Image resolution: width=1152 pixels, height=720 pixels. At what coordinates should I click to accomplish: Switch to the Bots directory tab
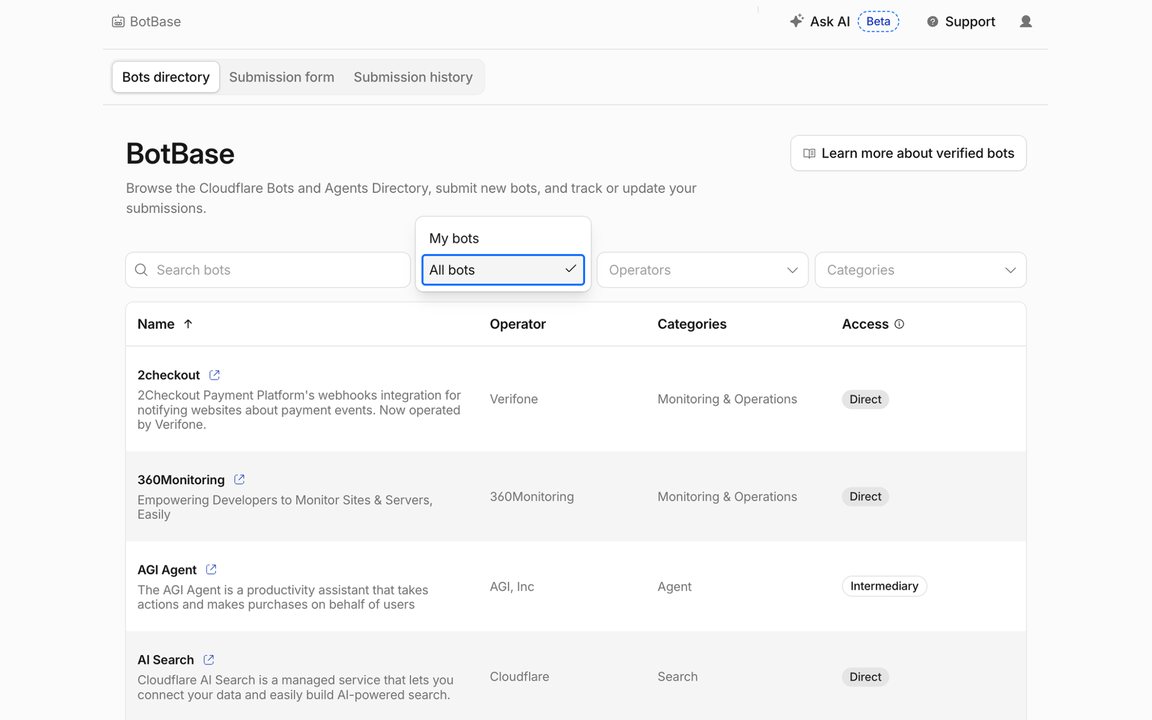point(166,77)
